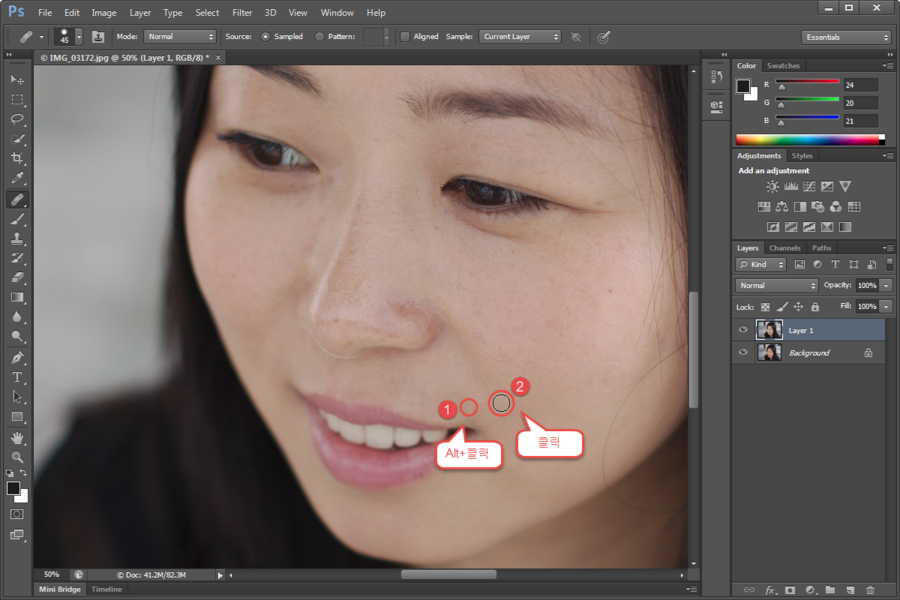Add Brightness/Contrast adjustment

[773, 187]
